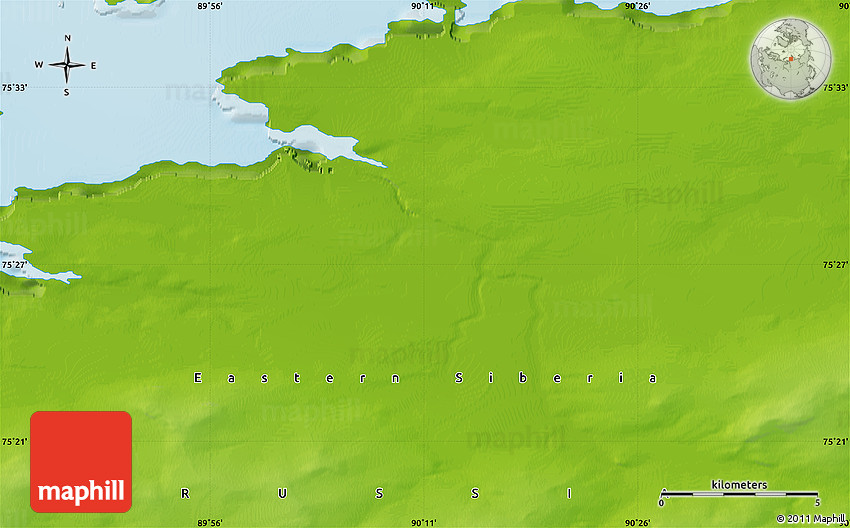
Task: Click the red location marker on globe
Action: (x=790, y=58)
